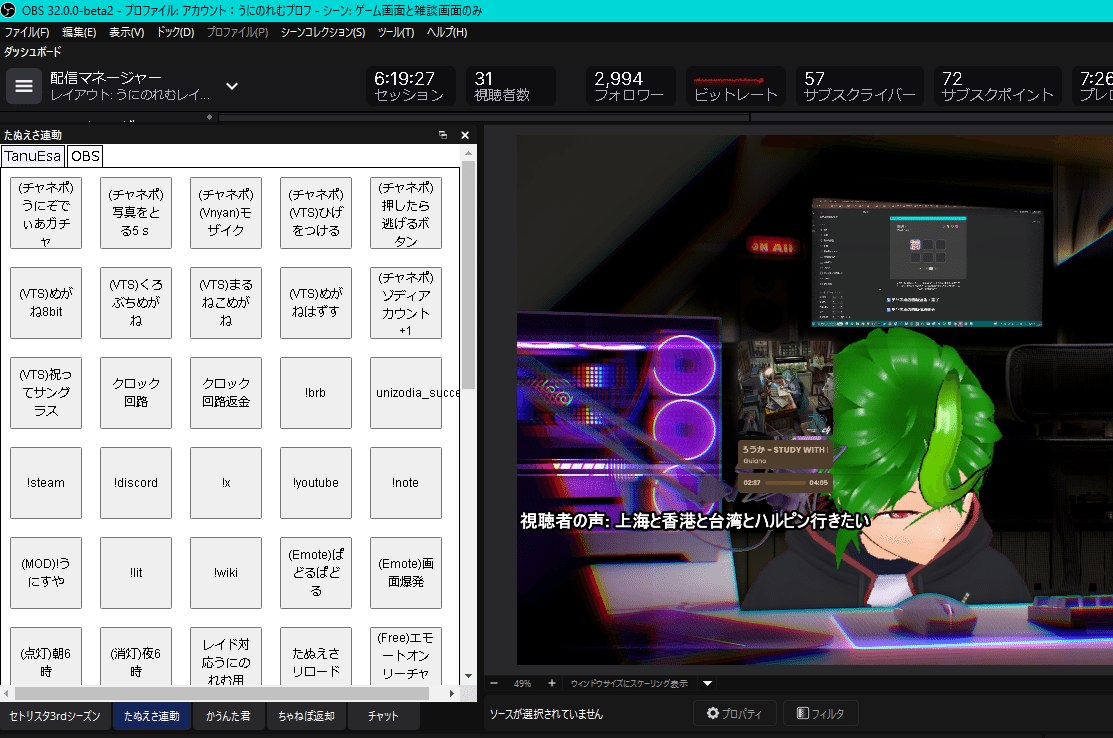Expand the 配信マネージャー layout dropdown
The height and width of the screenshot is (738, 1113).
click(x=231, y=86)
